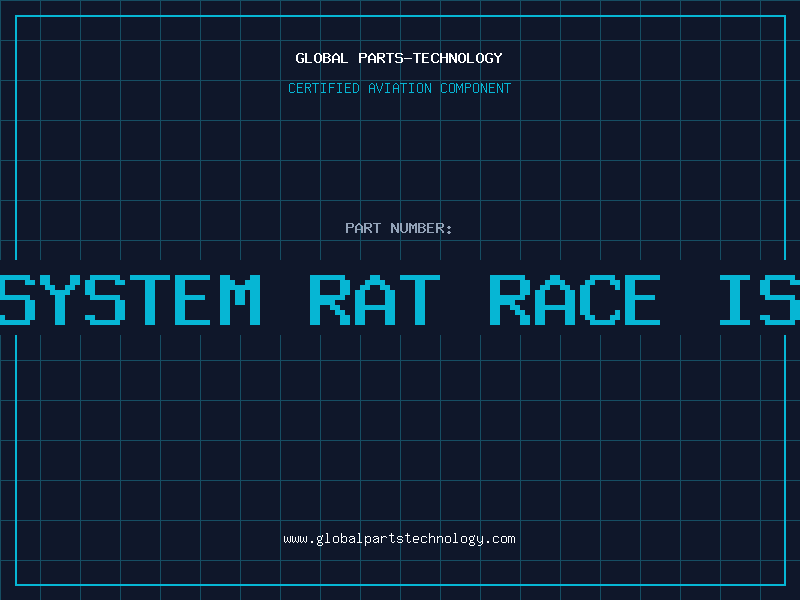The image size is (800, 600).
Task: Click the large SYSTEM word in banner
Action: pos(130,299)
